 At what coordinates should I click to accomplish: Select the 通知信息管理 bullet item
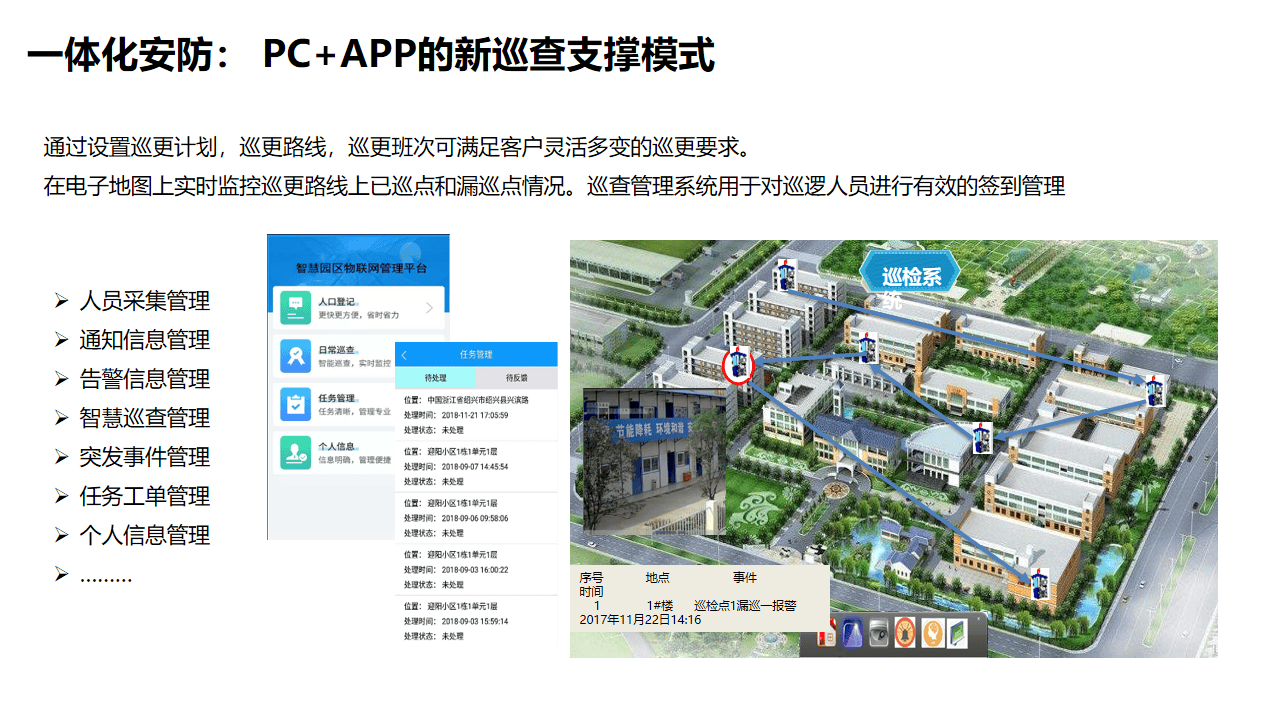145,340
